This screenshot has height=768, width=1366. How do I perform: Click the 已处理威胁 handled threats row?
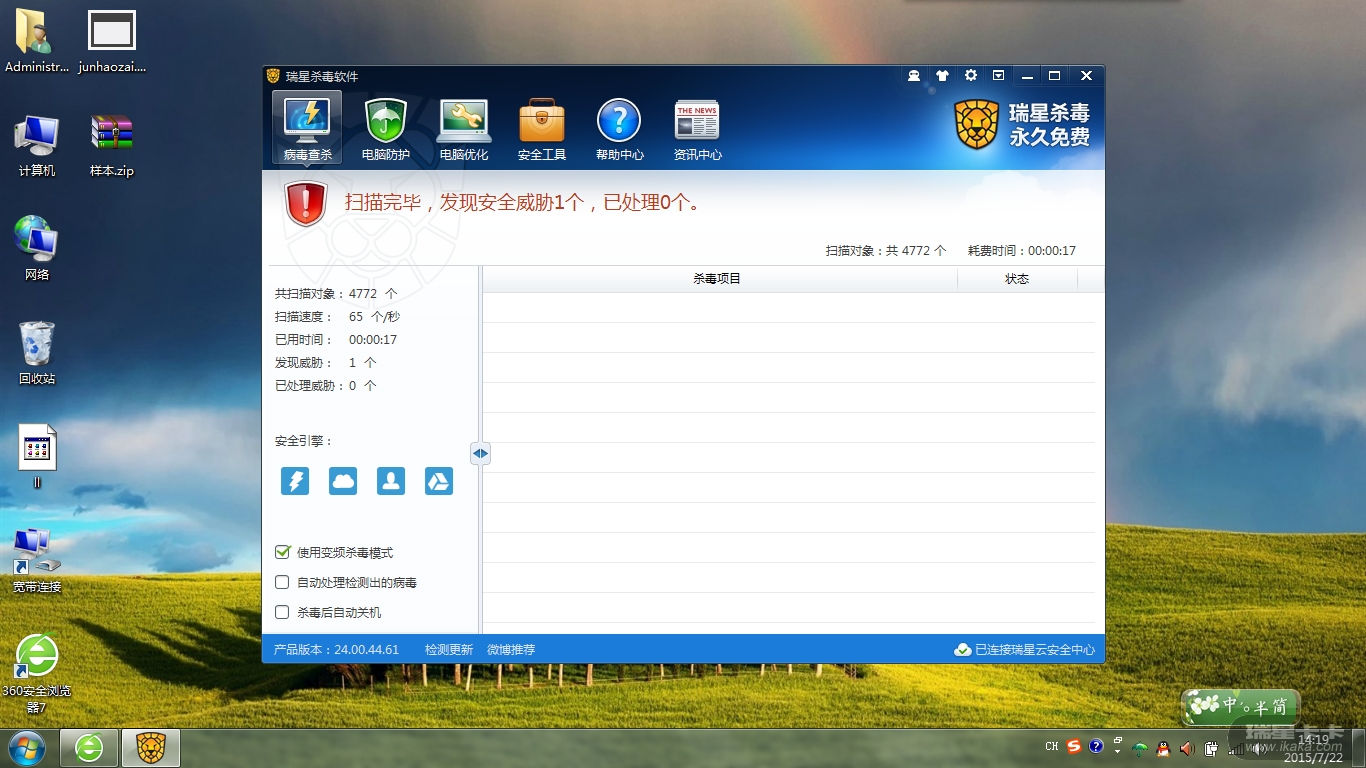pyautogui.click(x=326, y=386)
